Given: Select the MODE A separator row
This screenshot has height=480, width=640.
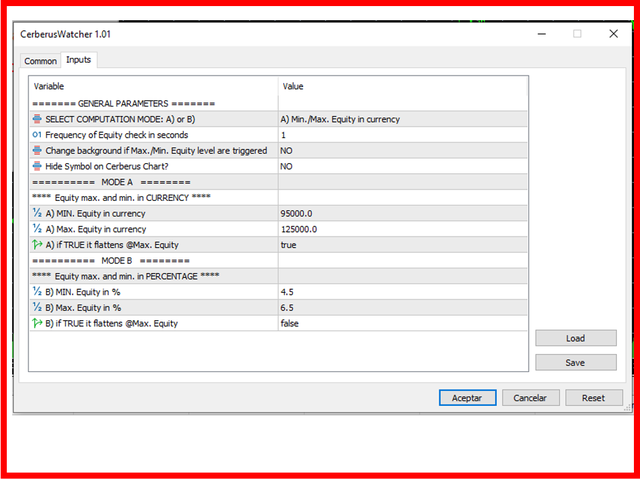Looking at the screenshot, I should (278, 182).
